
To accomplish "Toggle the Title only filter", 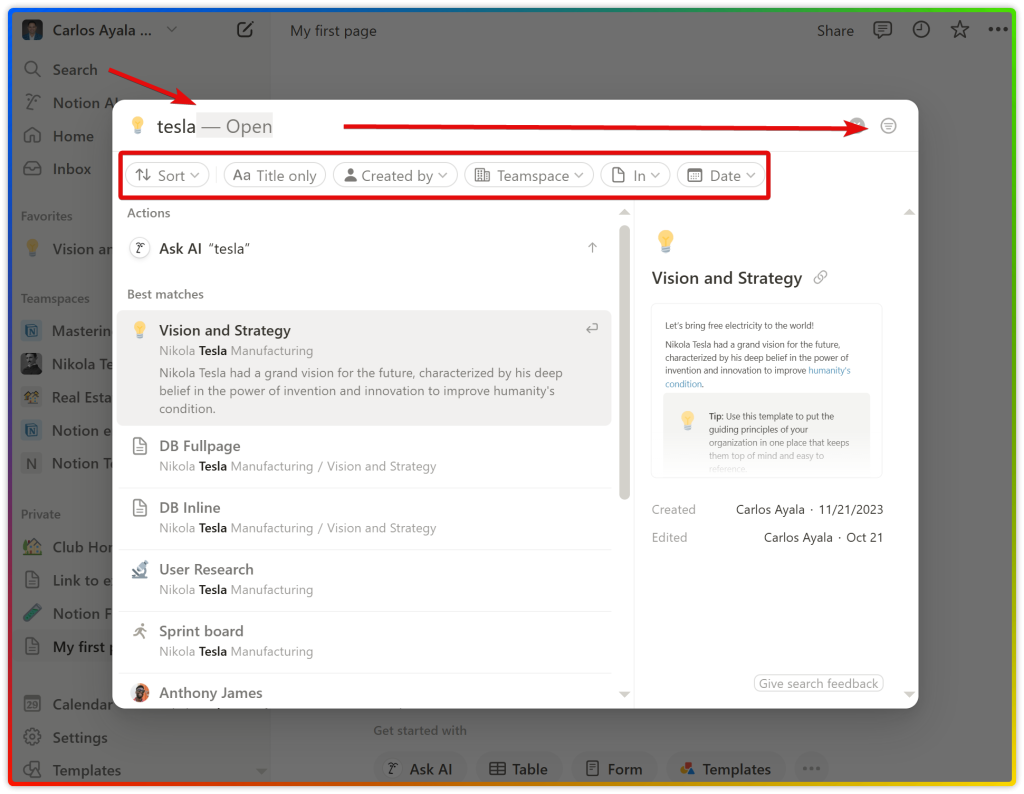I will coord(275,175).
